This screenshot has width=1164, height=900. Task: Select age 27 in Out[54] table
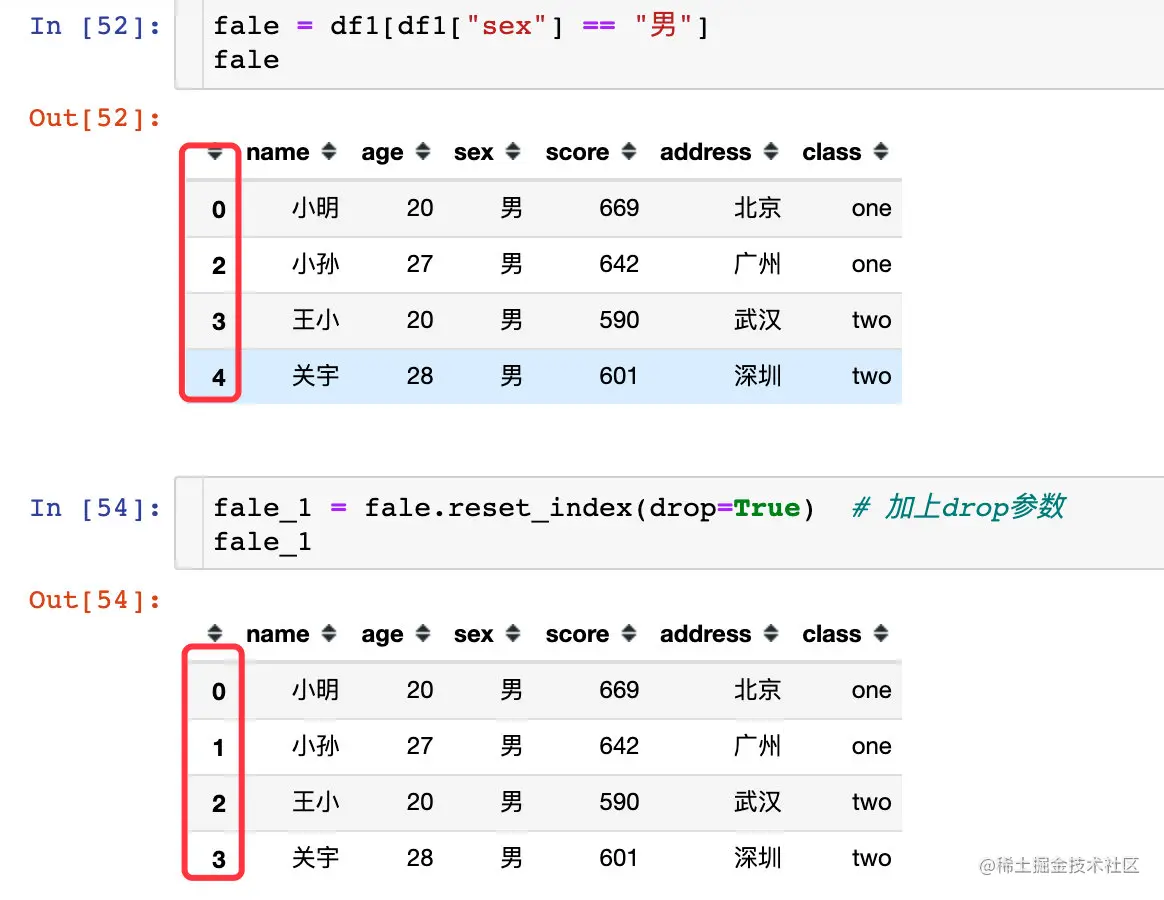419,746
